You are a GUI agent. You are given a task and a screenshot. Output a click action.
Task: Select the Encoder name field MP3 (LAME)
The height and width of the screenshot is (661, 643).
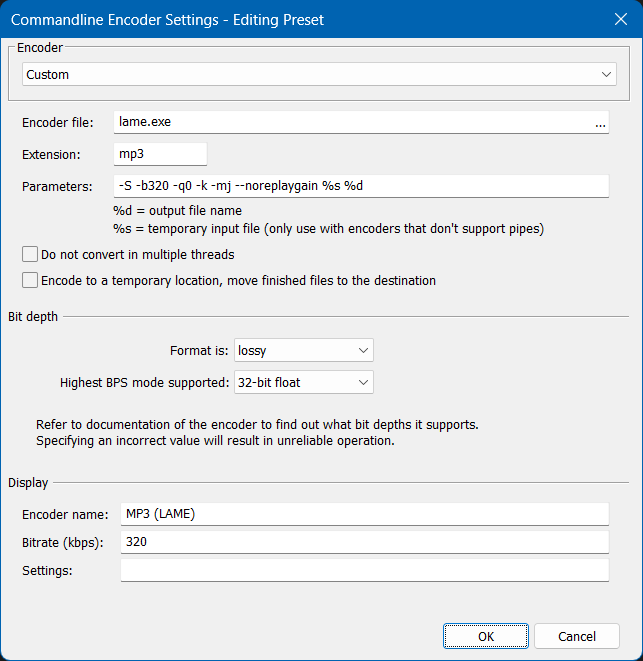[364, 514]
